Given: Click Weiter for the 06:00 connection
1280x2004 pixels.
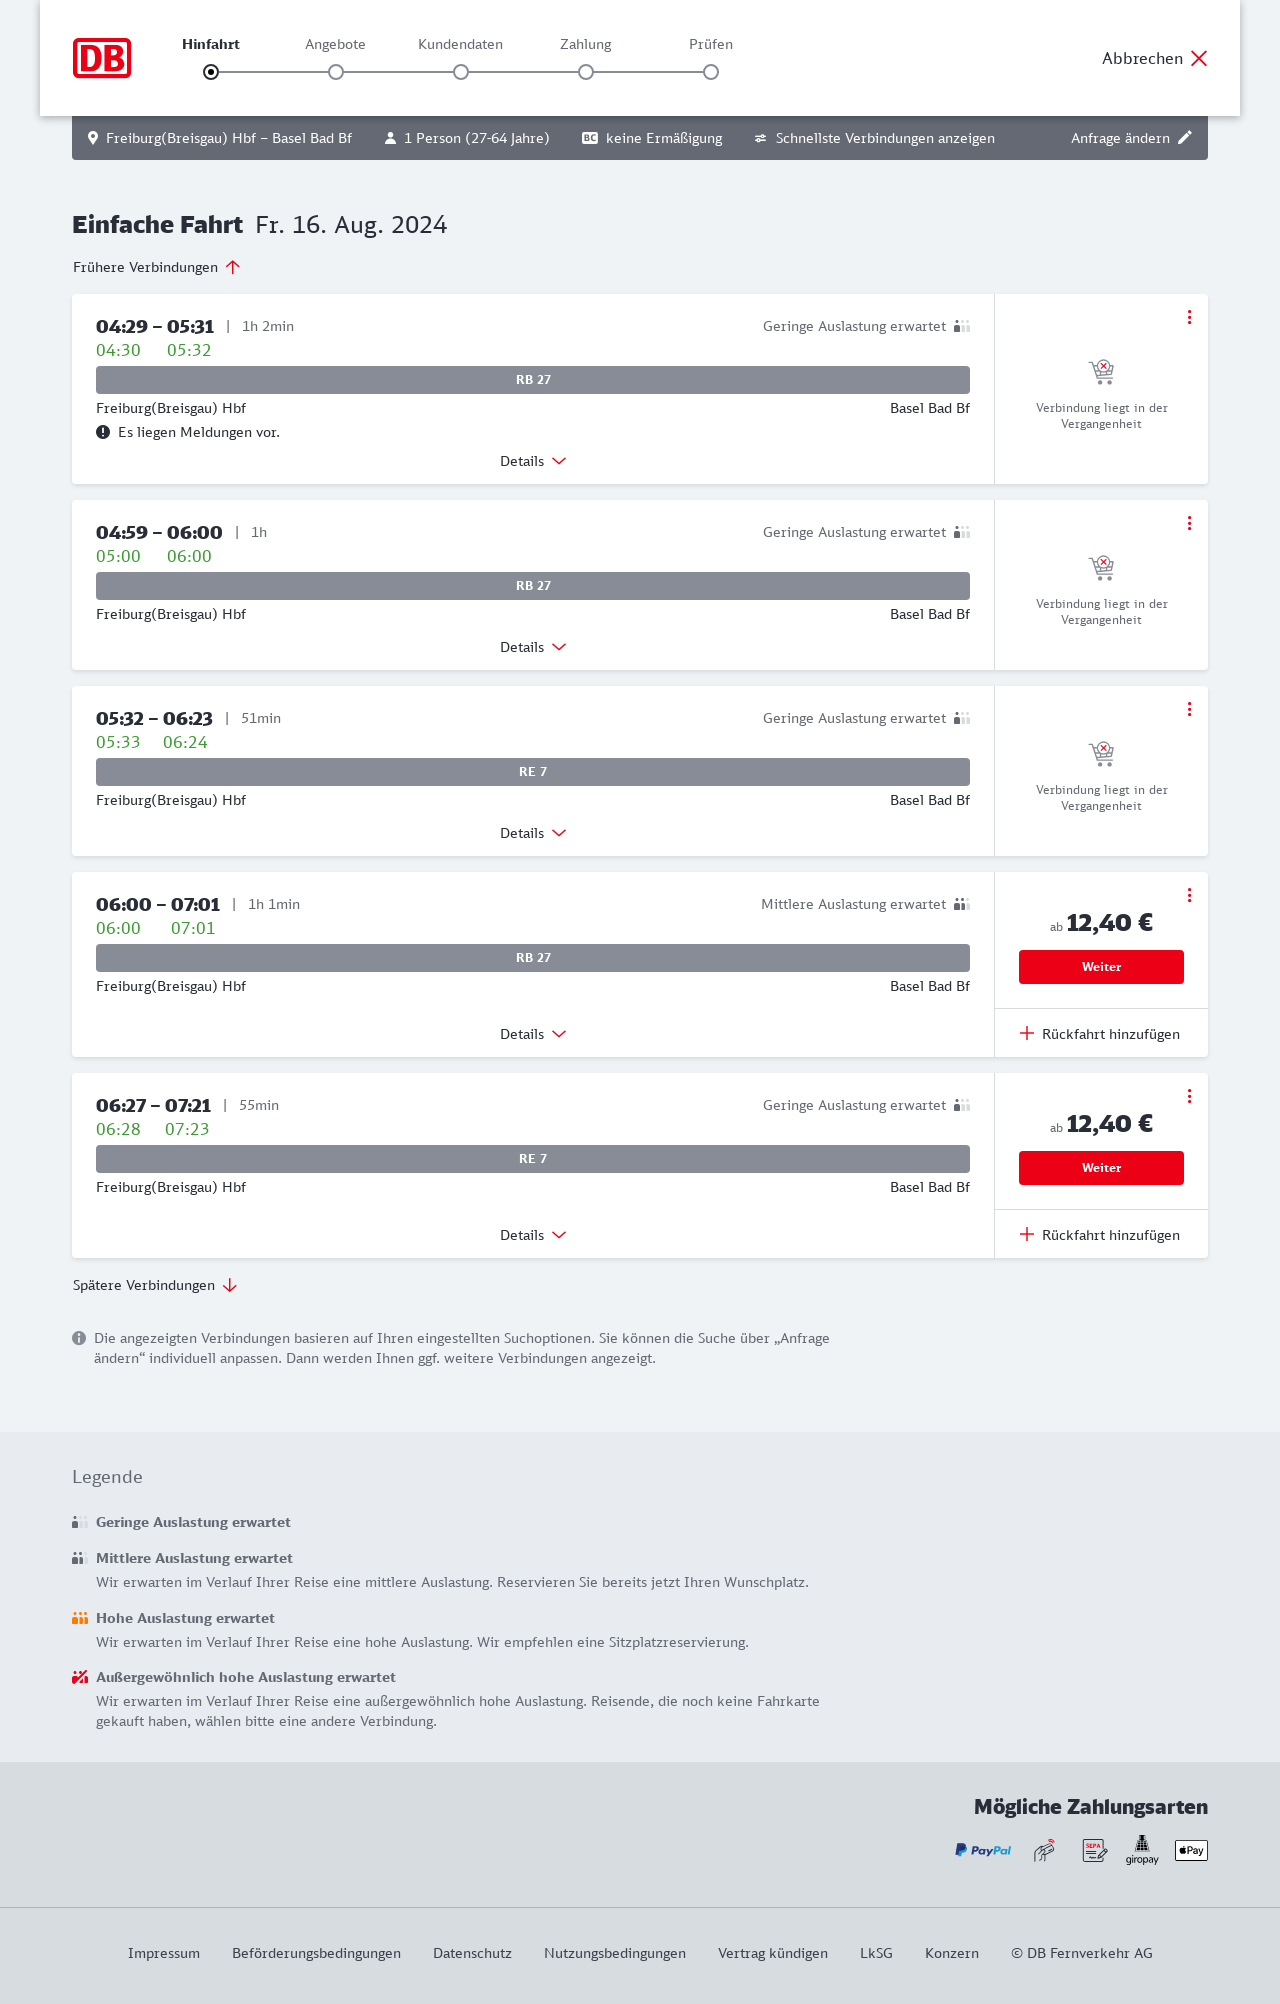Looking at the screenshot, I should [1101, 967].
